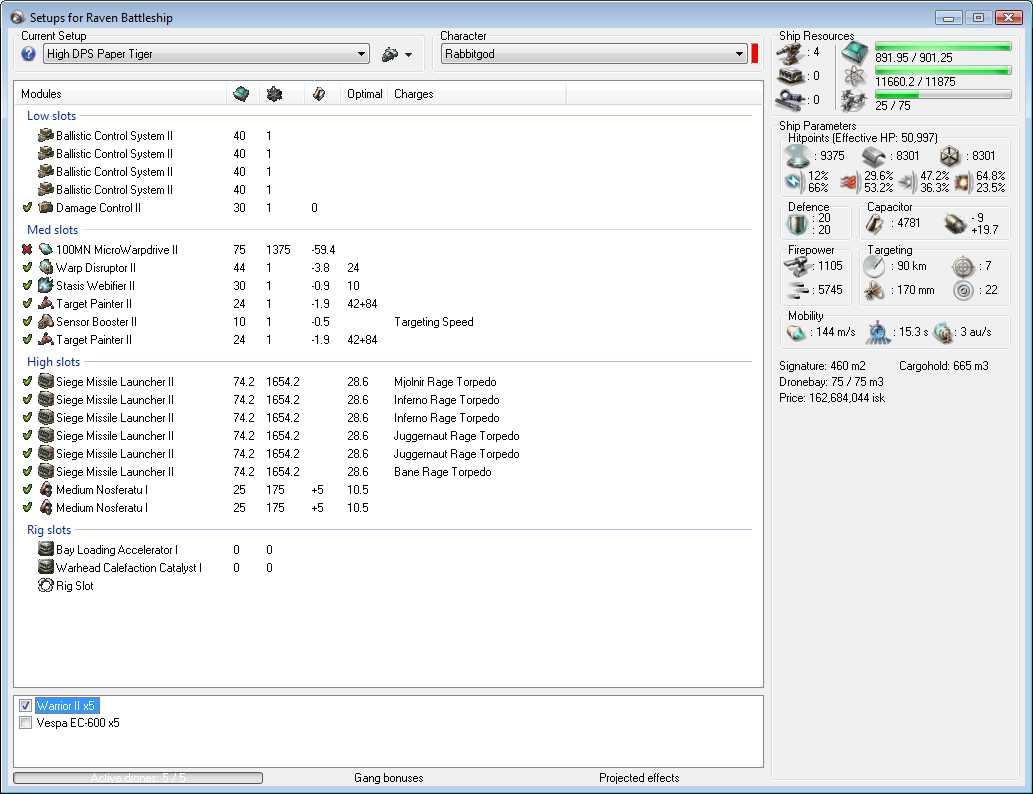
Task: Click the first Ballistic Control System II icon
Action: tap(45, 135)
